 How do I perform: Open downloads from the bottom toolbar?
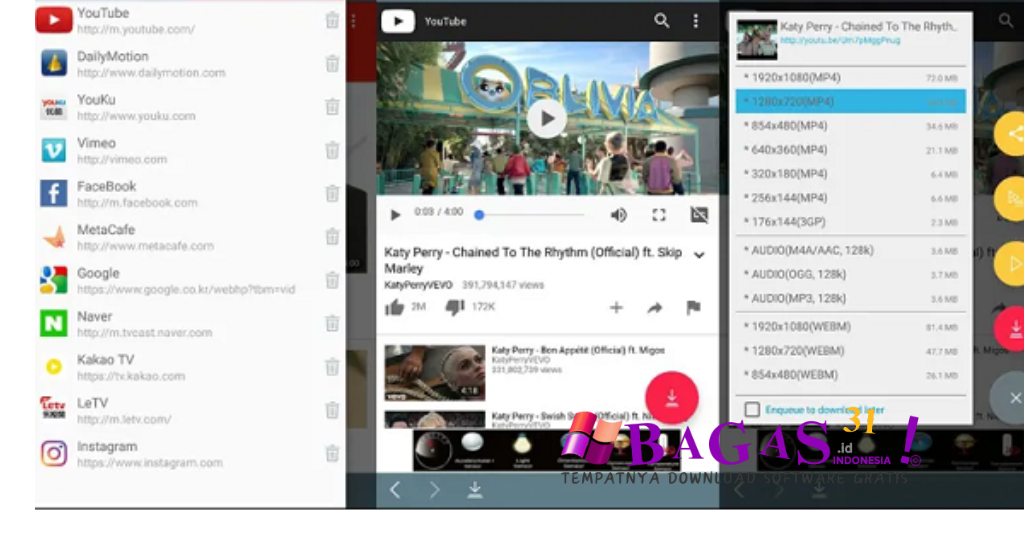475,490
